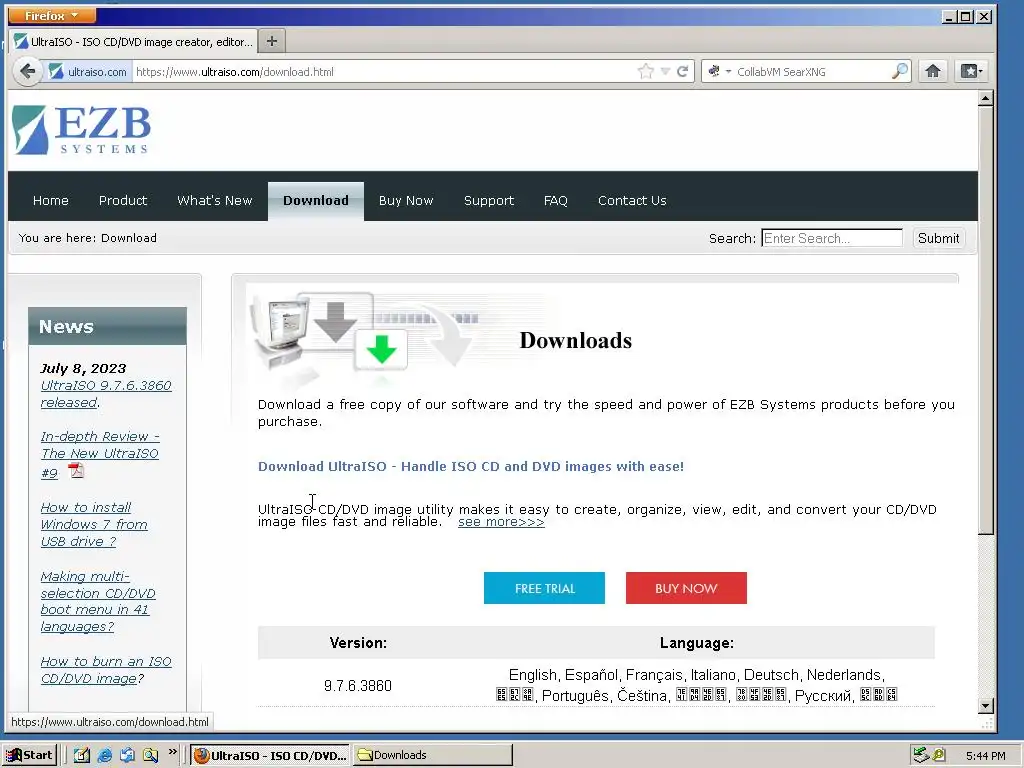Open the Windows Start menu
Screen dimensions: 1024x768
coord(29,755)
